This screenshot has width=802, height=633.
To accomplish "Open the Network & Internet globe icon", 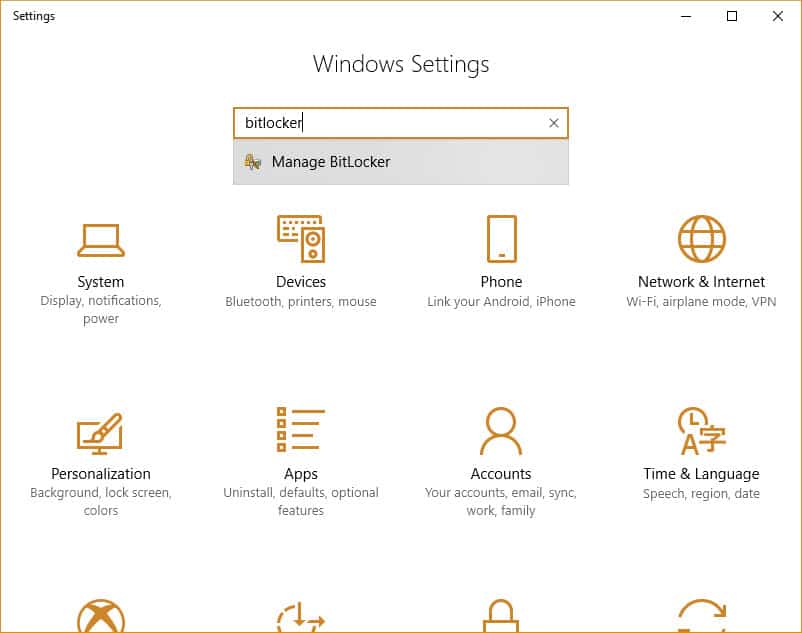I will (x=701, y=239).
